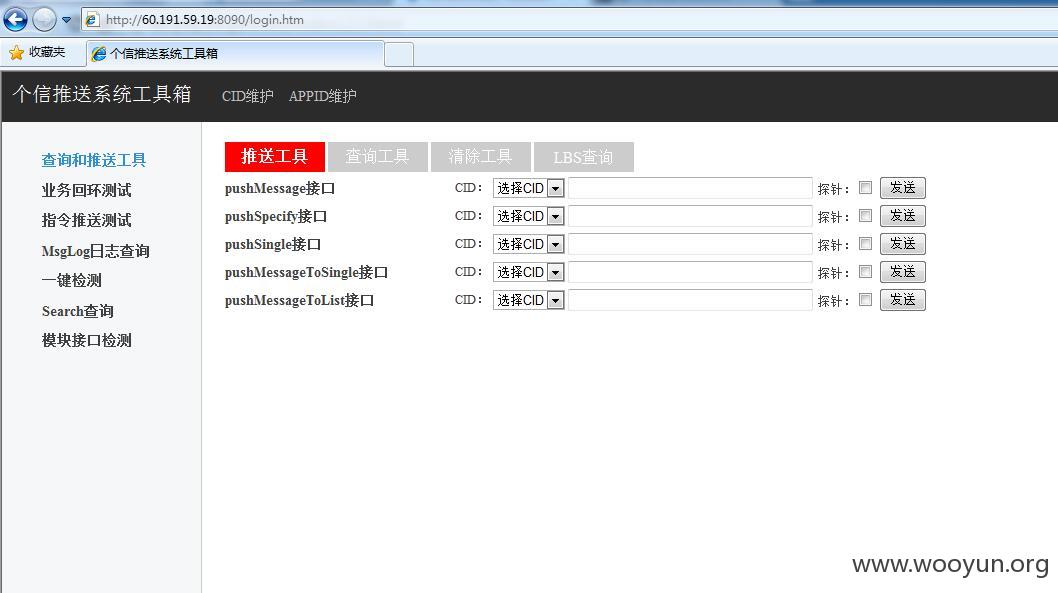The height and width of the screenshot is (593, 1058).
Task: Select the 个信推送系统工具箱 browser tab
Action: (235, 53)
